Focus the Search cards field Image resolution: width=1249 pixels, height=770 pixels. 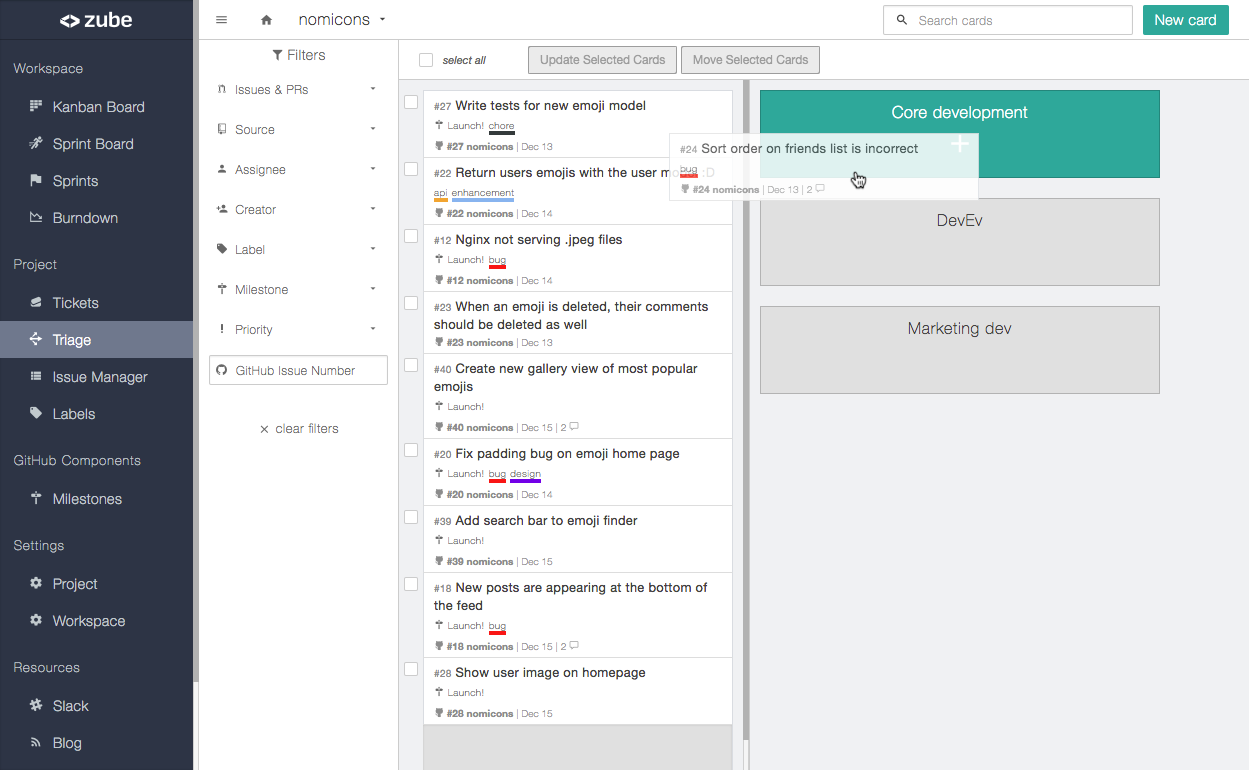(1008, 20)
